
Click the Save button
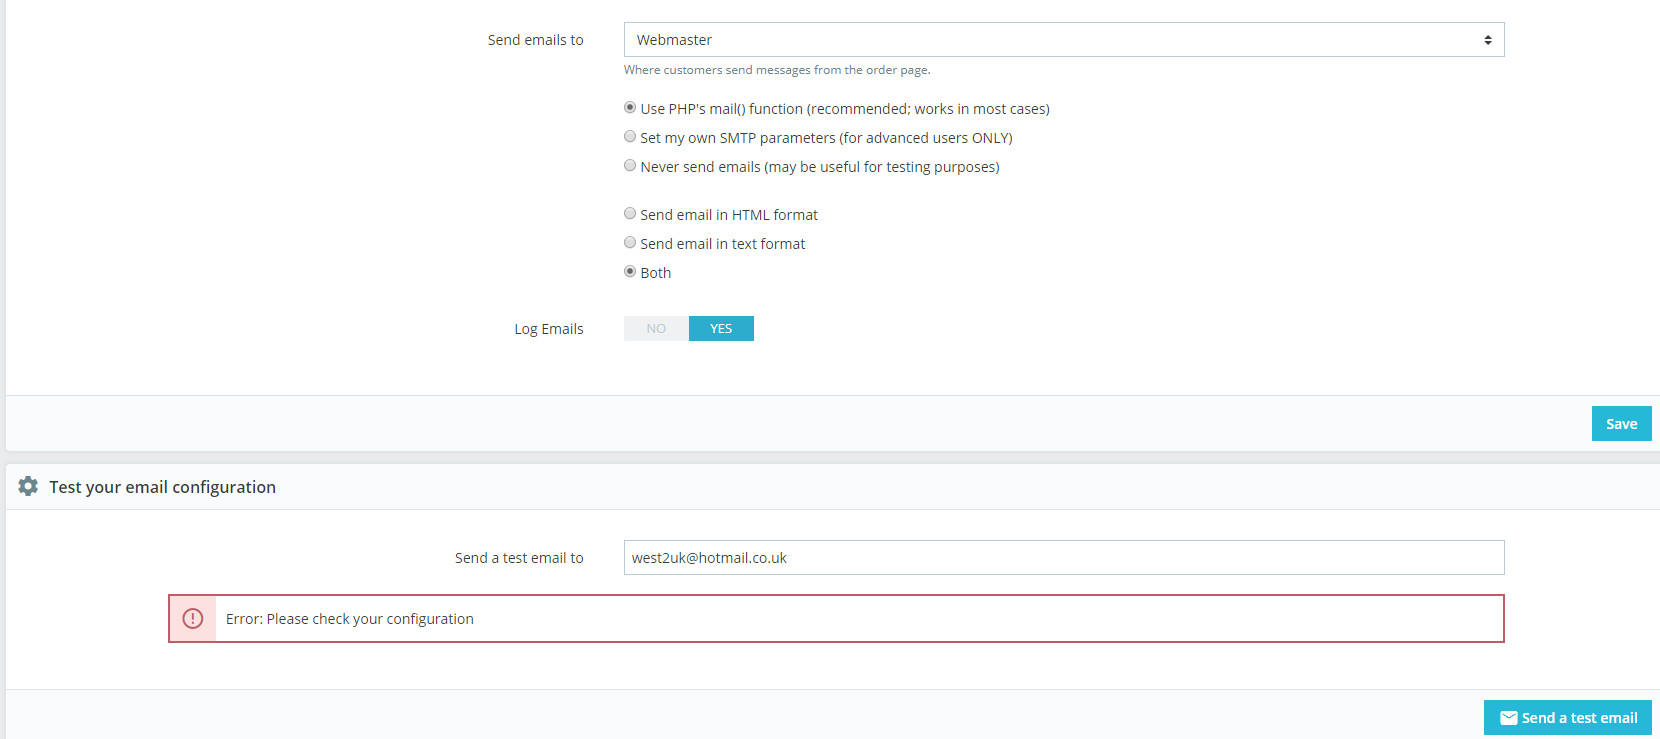[1621, 424]
